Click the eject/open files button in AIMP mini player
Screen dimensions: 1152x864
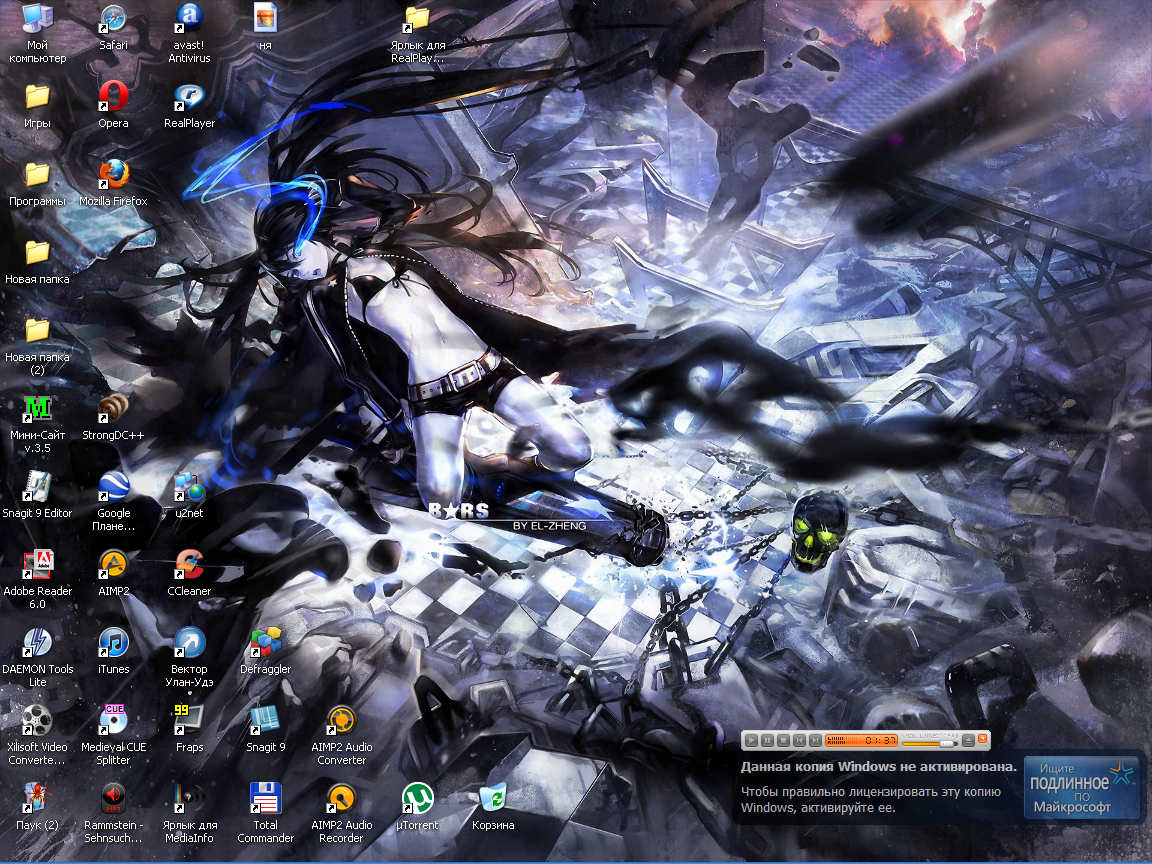(968, 741)
